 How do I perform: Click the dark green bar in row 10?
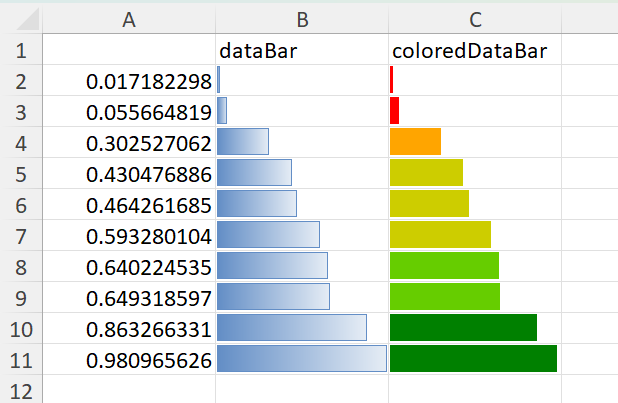pos(464,327)
